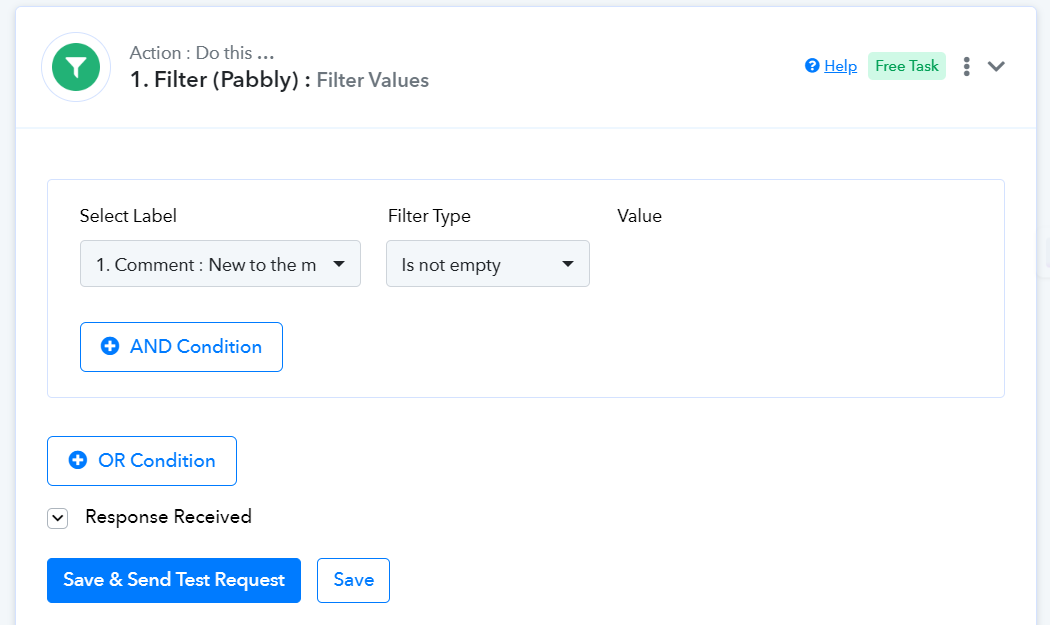Click the green Filter funnel icon
Image resolution: width=1050 pixels, height=625 pixels.
tap(76, 67)
